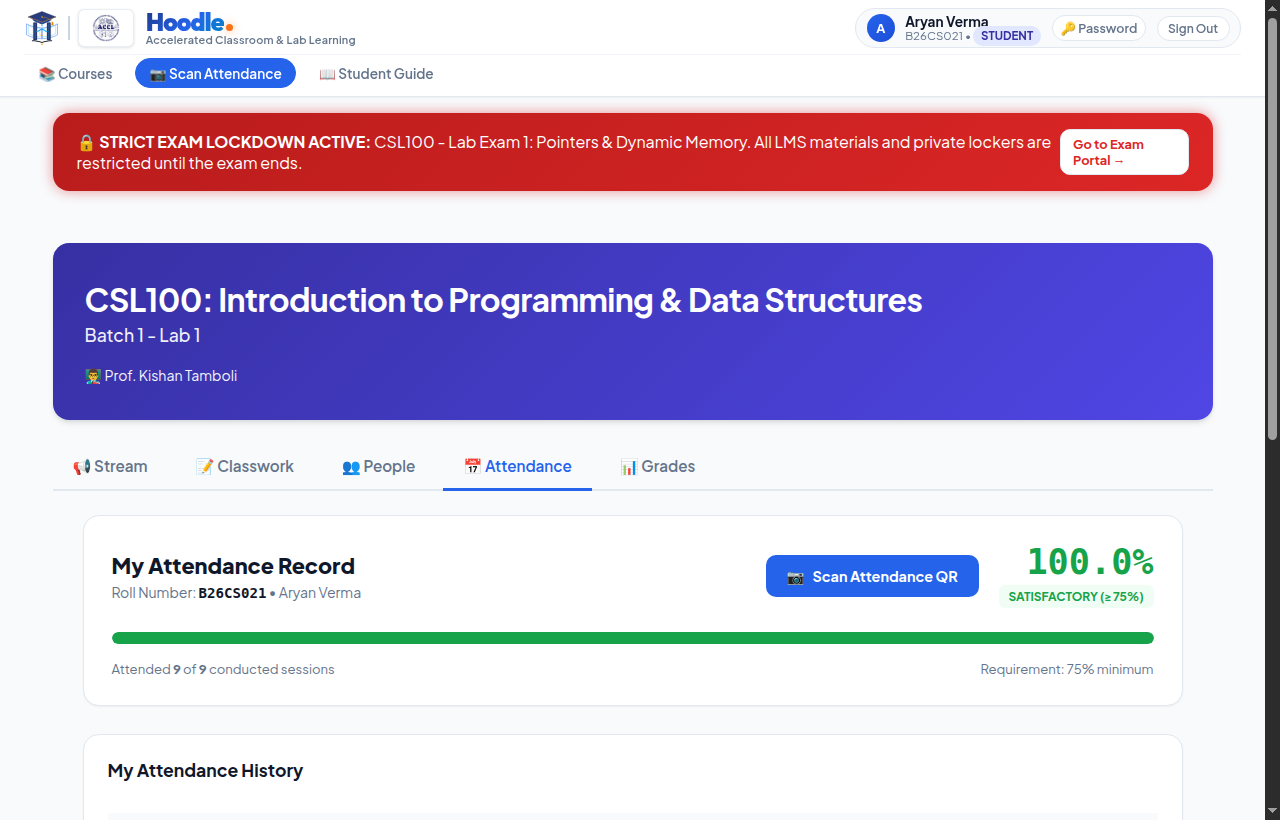This screenshot has height=820, width=1280.
Task: Click 'Accelerated Classroom & Lab Learning' tagline
Action: click(x=251, y=40)
